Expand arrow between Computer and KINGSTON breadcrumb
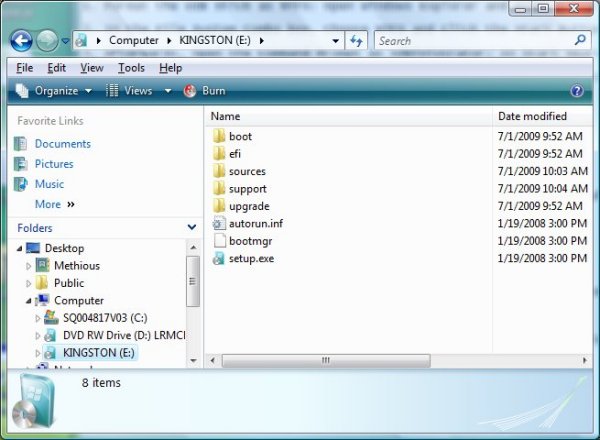Viewport: 600px width, 440px height. click(x=169, y=41)
